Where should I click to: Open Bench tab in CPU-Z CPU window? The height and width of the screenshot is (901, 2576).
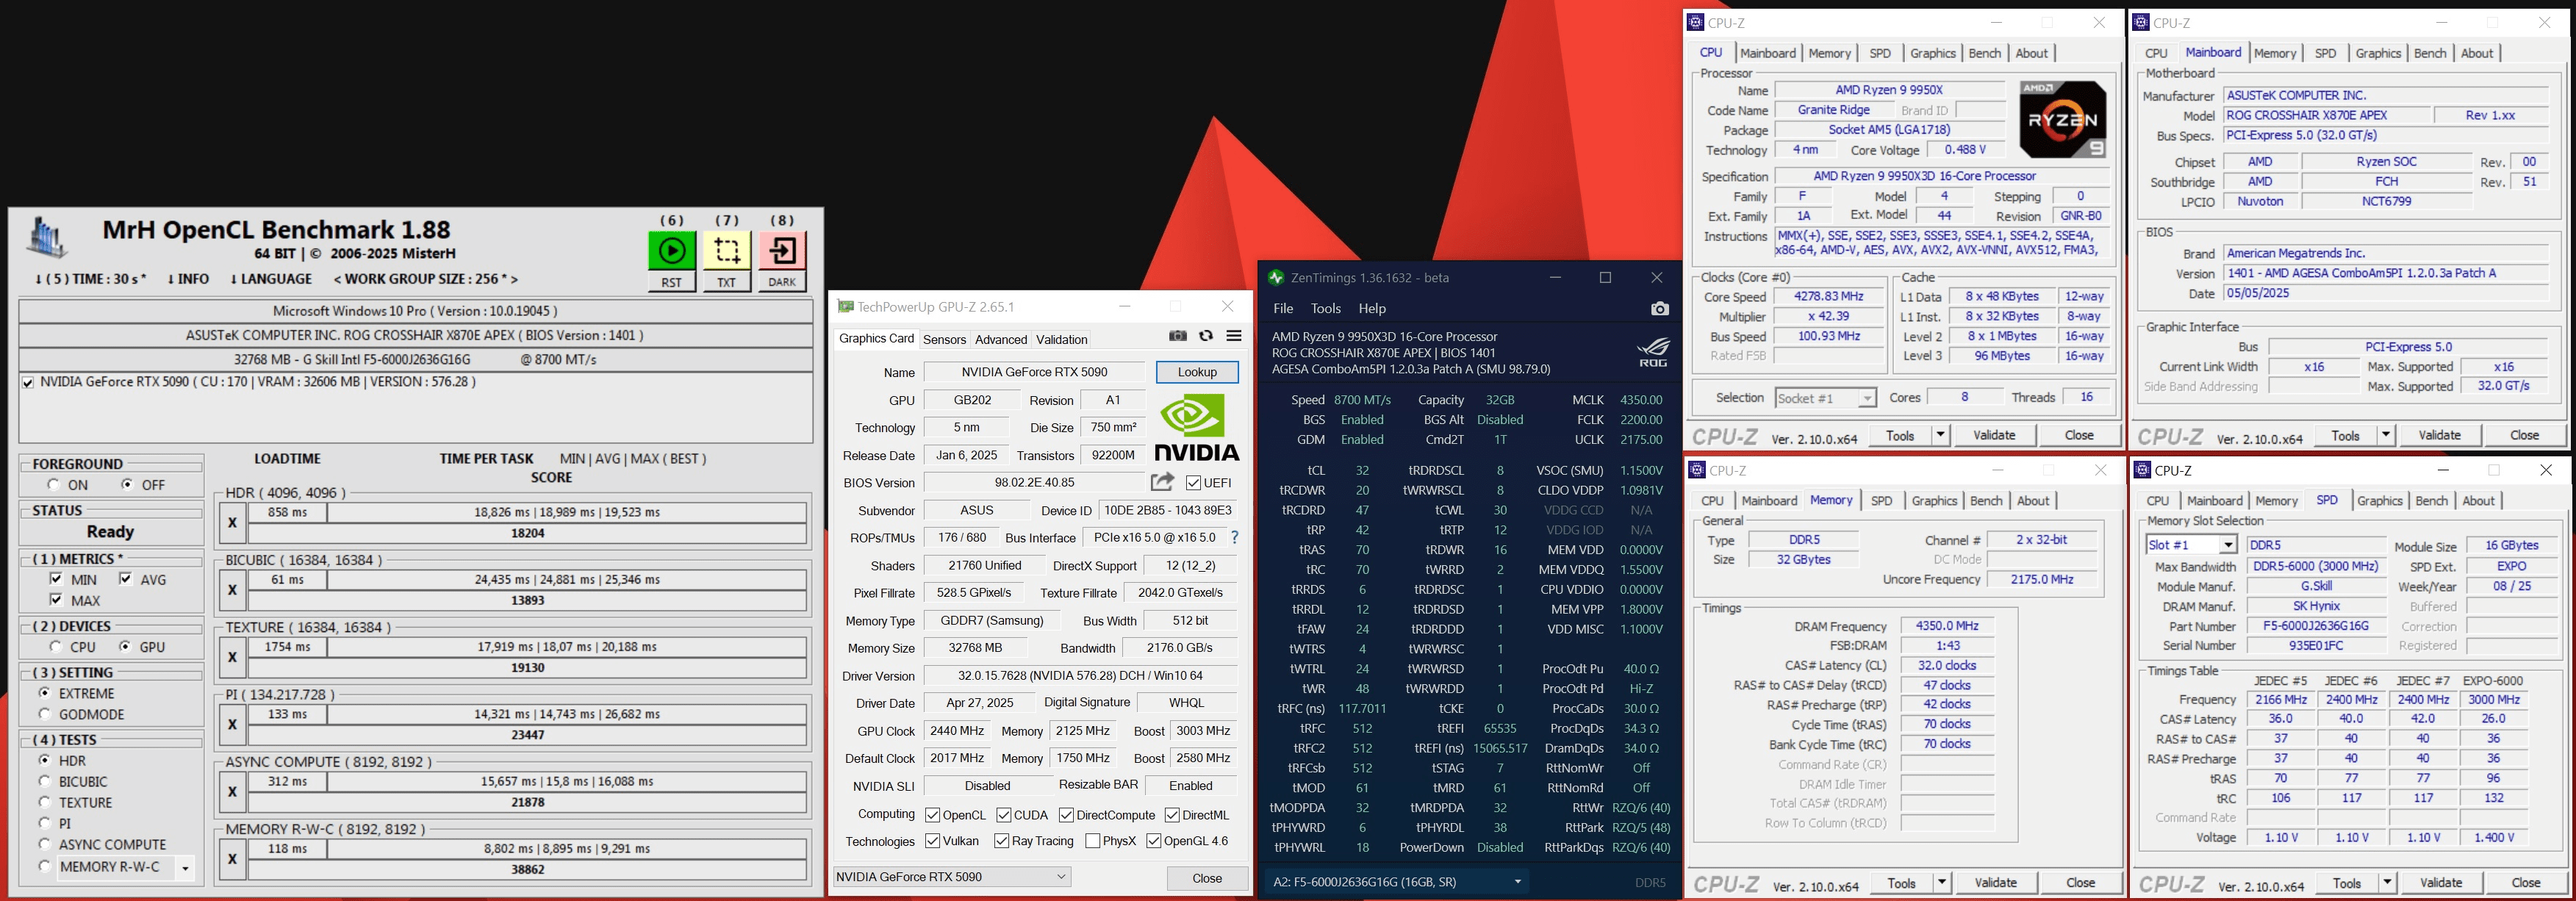[x=1985, y=53]
